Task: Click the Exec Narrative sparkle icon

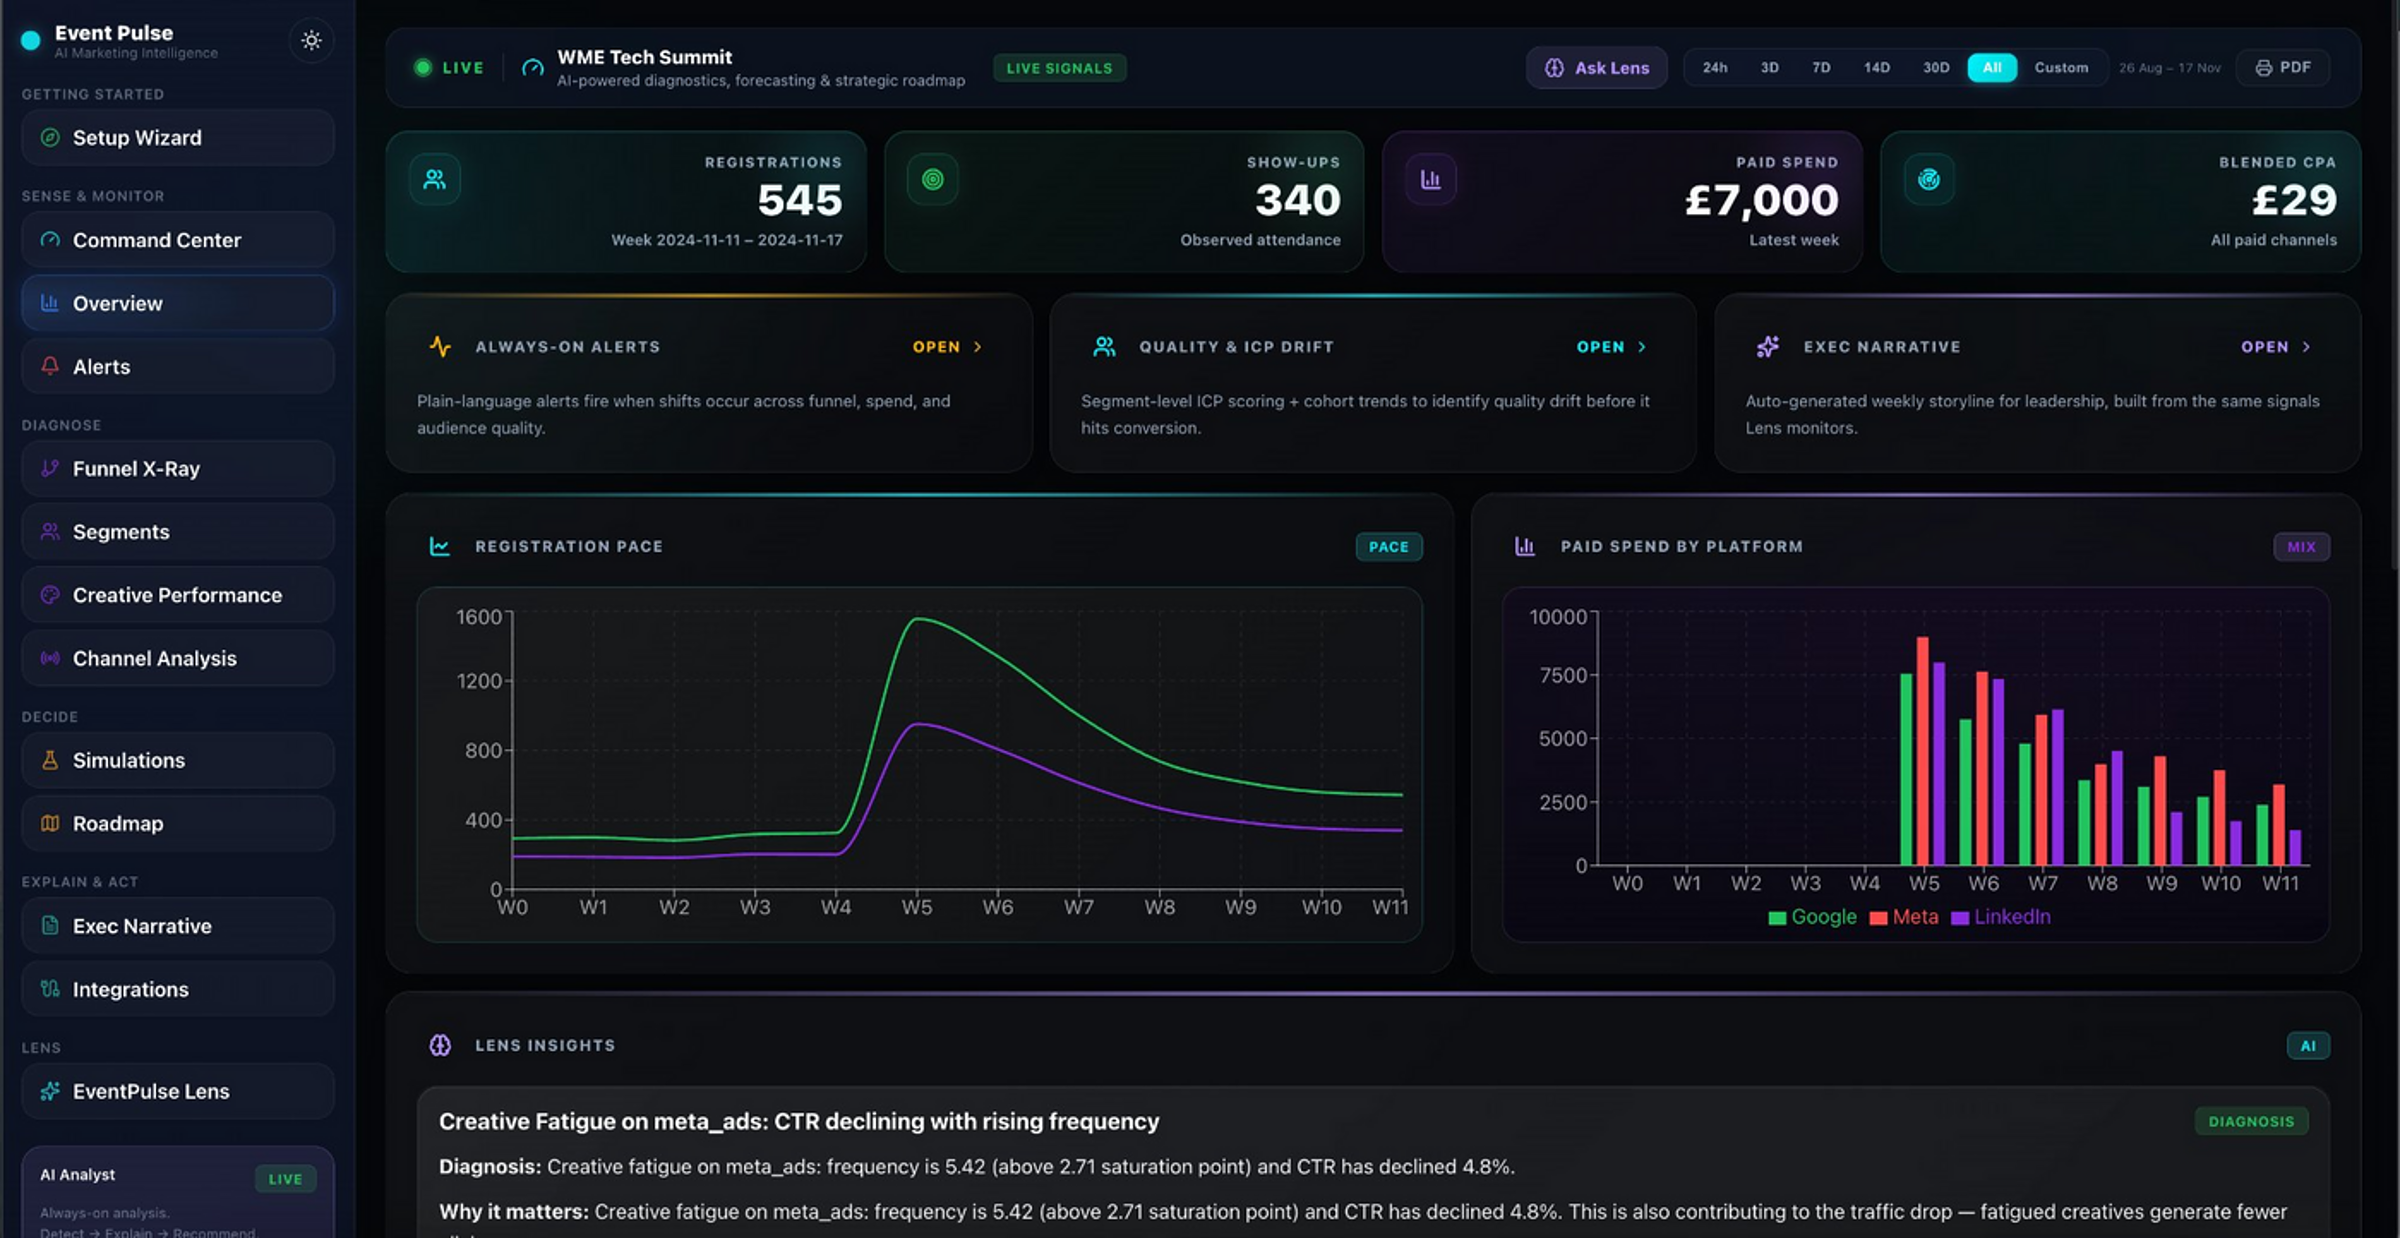Action: [x=1768, y=347]
